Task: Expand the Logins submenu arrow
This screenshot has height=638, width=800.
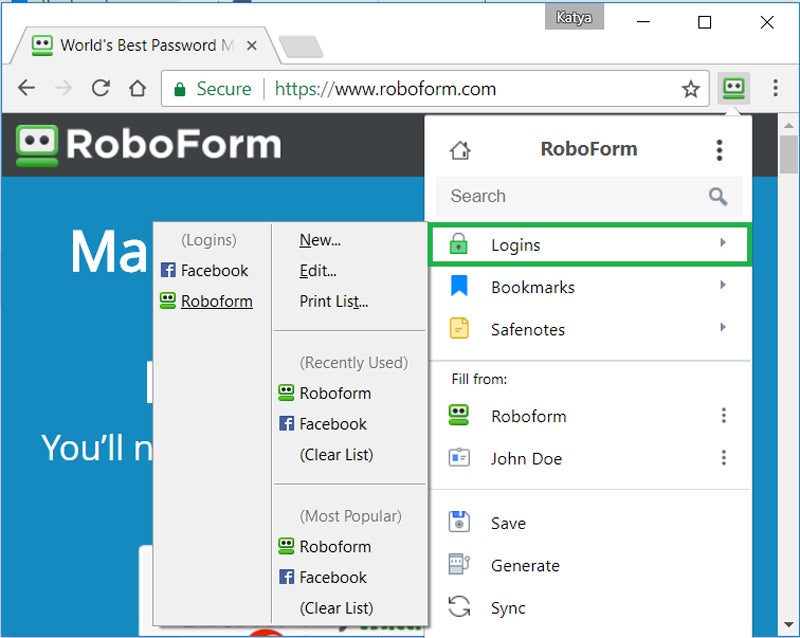Action: point(723,244)
